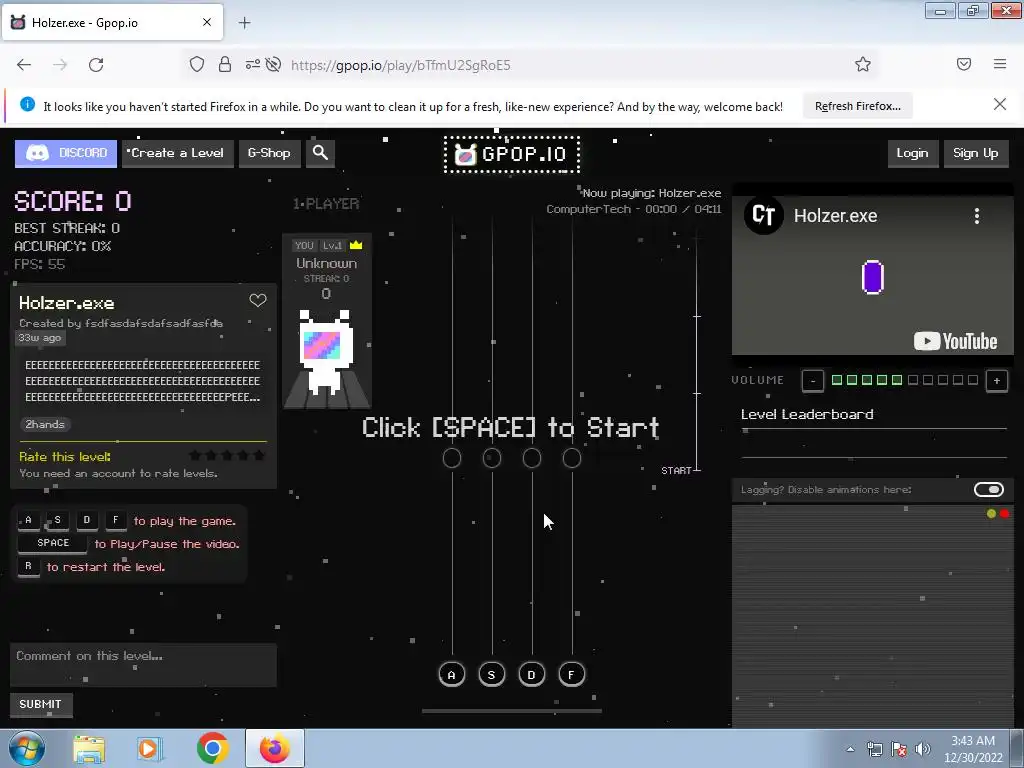Click the A lane key circle
1024x768 pixels.
pyautogui.click(x=452, y=675)
